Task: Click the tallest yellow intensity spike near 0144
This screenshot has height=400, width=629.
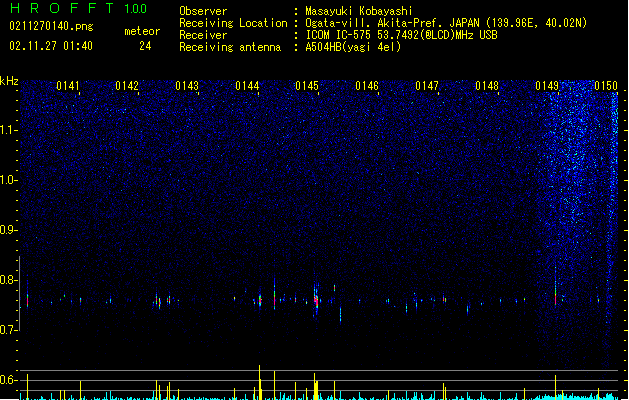Action: tap(260, 382)
